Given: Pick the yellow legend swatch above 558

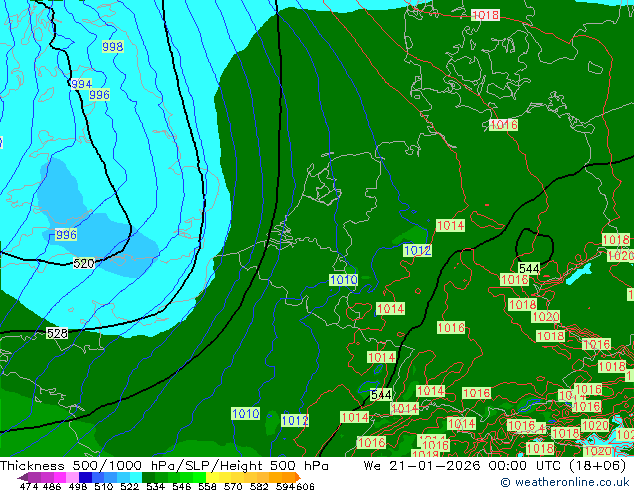Looking at the screenshot, I should click(212, 477).
